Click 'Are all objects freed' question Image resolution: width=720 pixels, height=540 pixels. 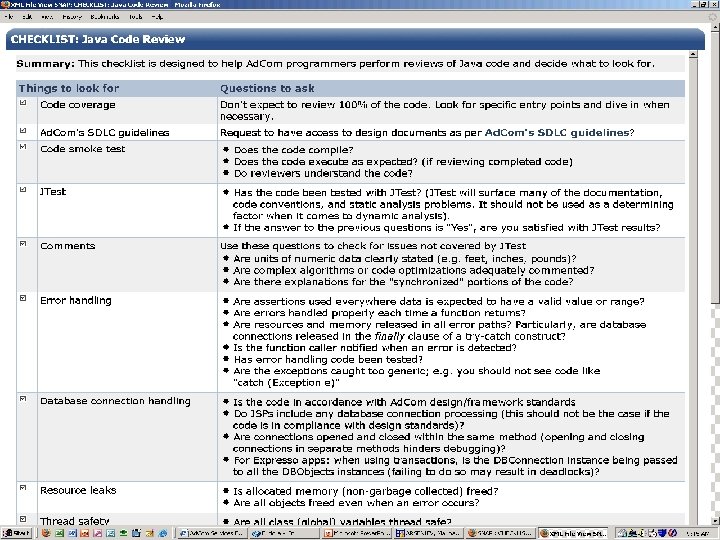click(x=356, y=502)
